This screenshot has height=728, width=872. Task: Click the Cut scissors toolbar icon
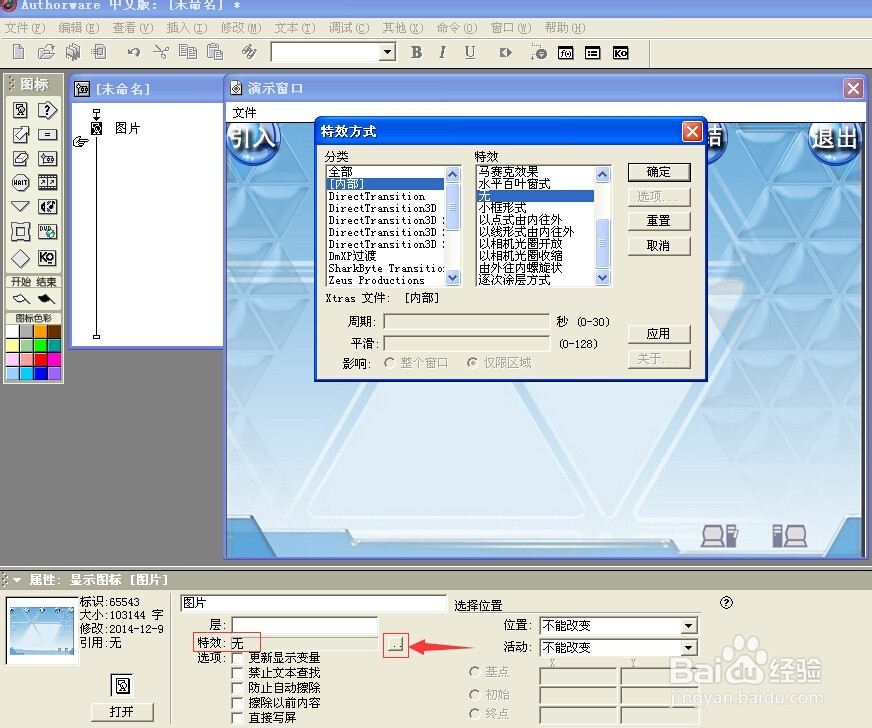[x=161, y=52]
